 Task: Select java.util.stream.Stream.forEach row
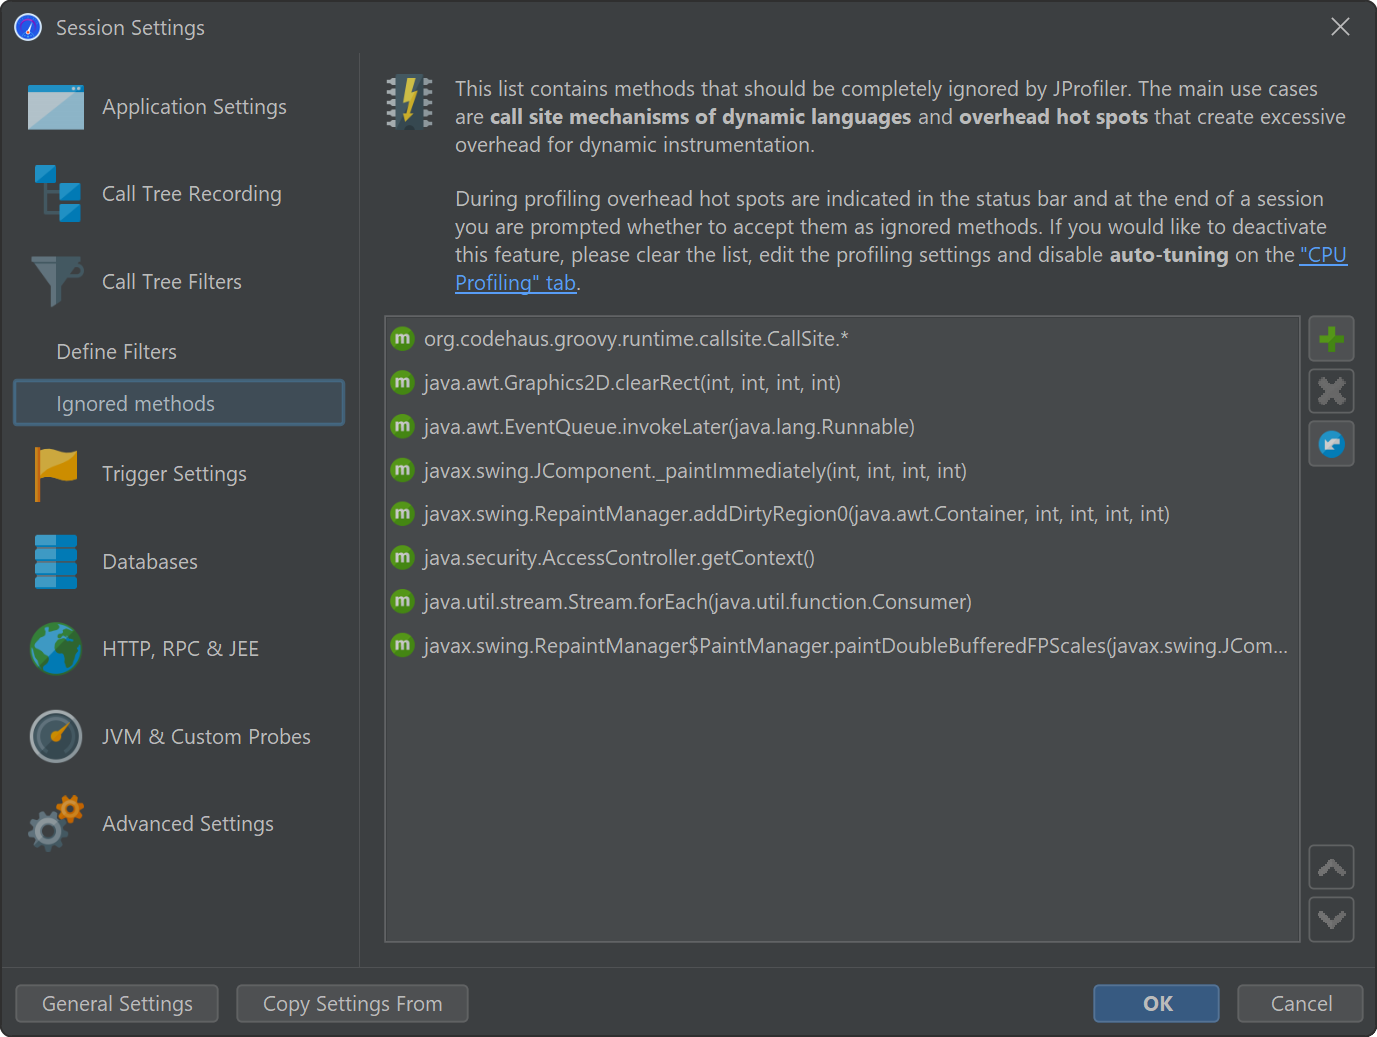[842, 601]
